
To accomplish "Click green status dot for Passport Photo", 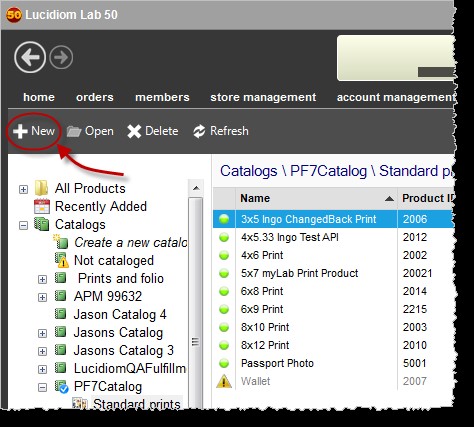I will (224, 363).
